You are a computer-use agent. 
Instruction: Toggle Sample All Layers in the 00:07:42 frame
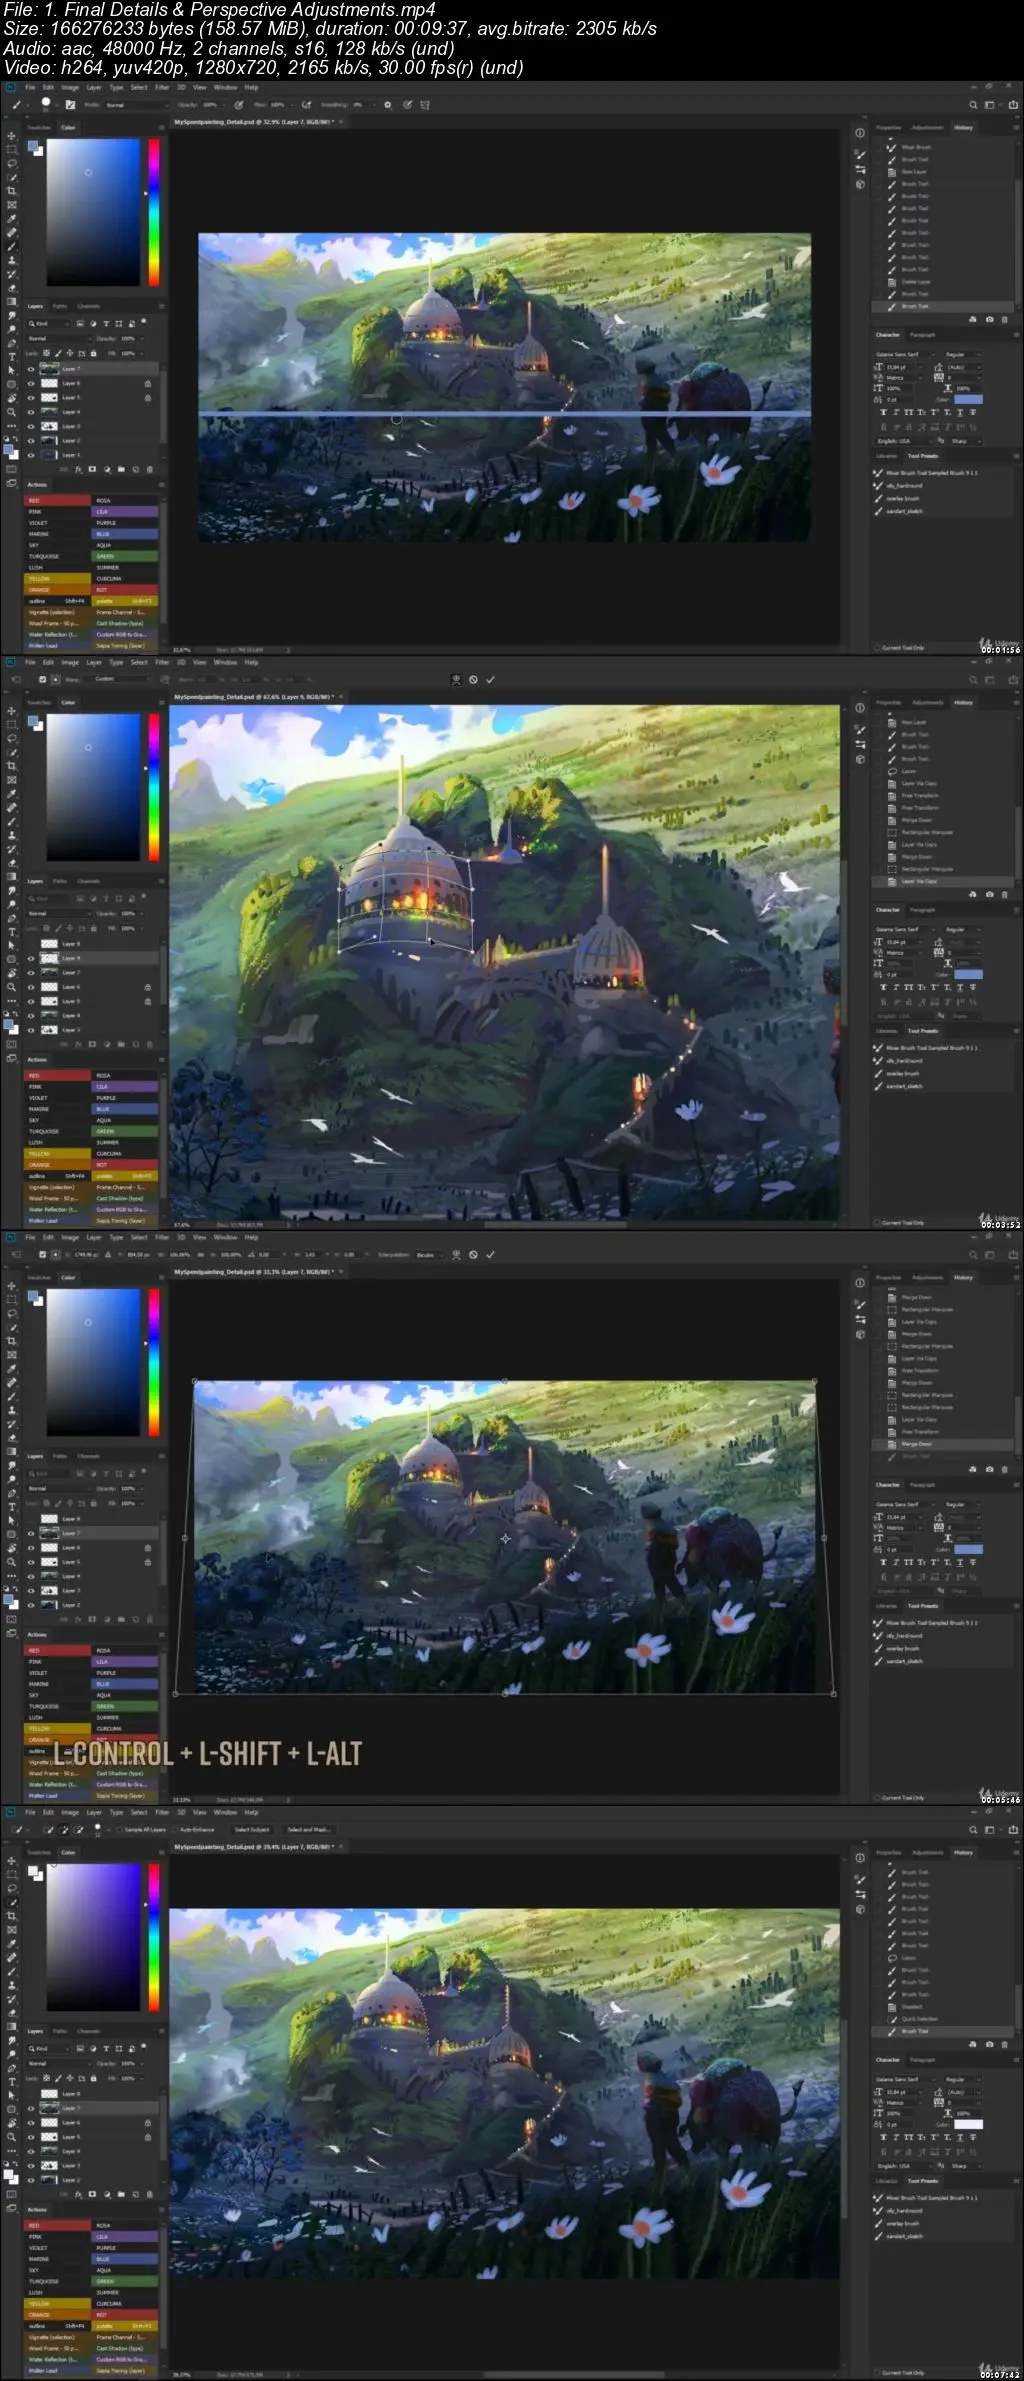pyautogui.click(x=120, y=1829)
